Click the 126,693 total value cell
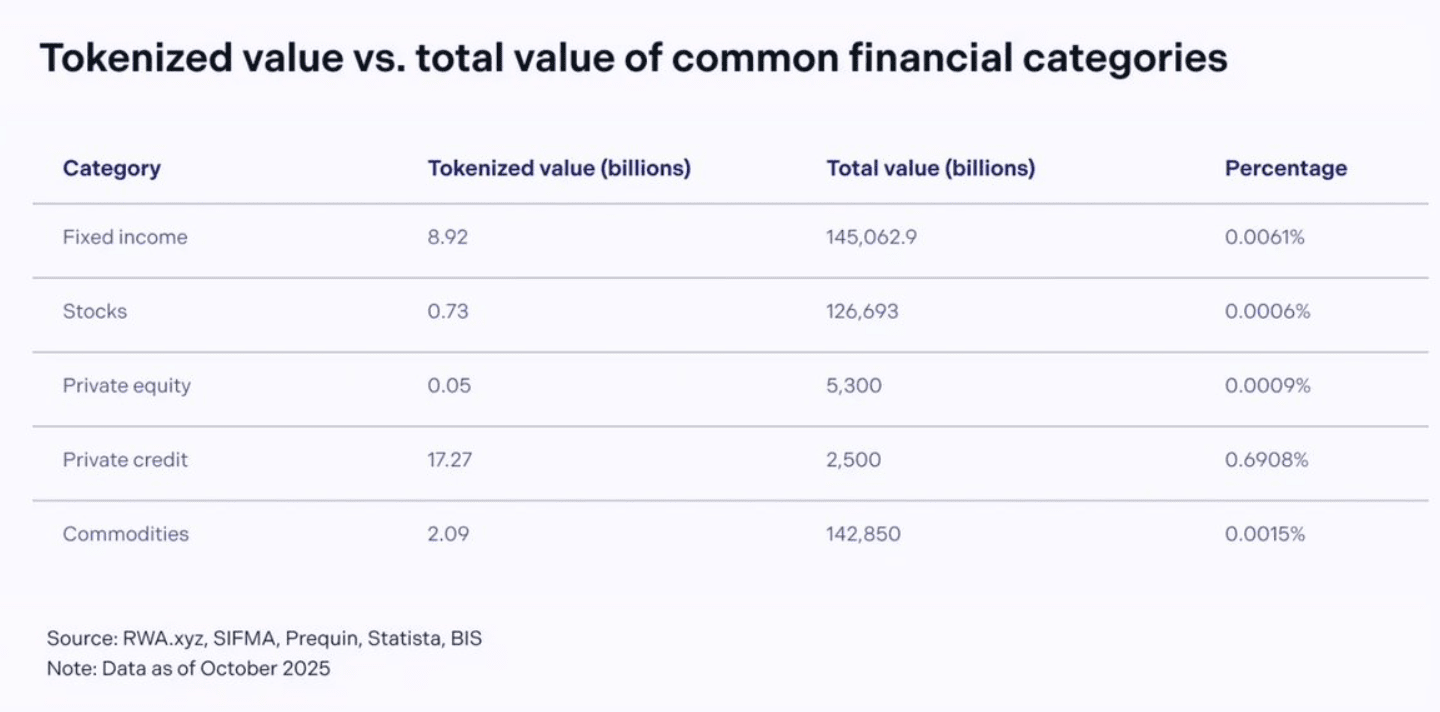 pyautogui.click(x=862, y=311)
